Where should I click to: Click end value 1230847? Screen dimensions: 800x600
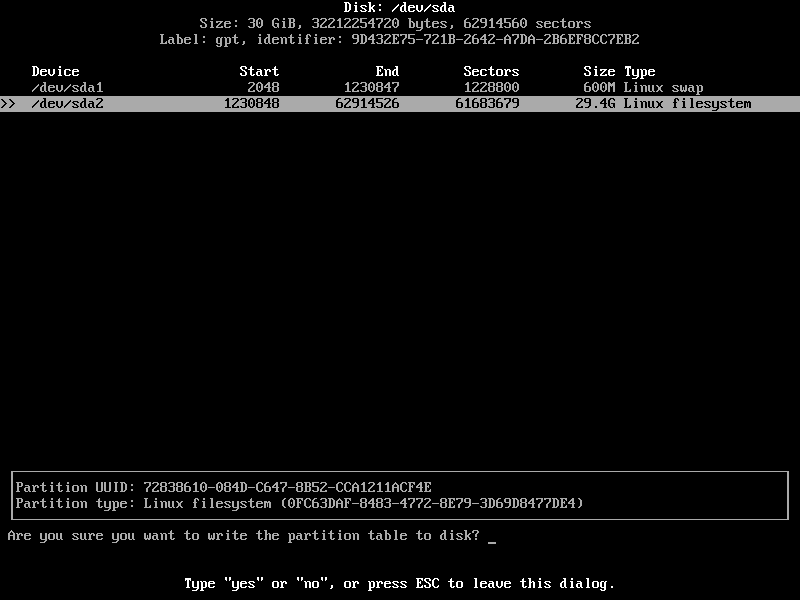click(x=371, y=88)
